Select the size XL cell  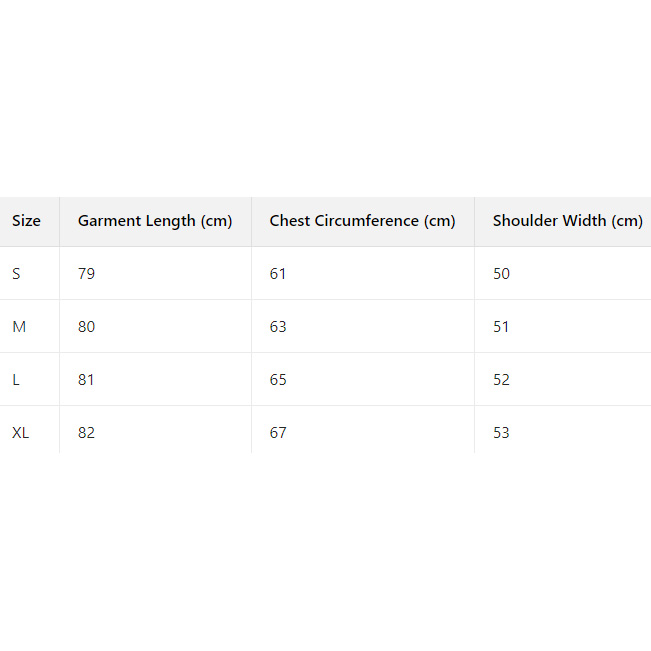(x=21, y=433)
